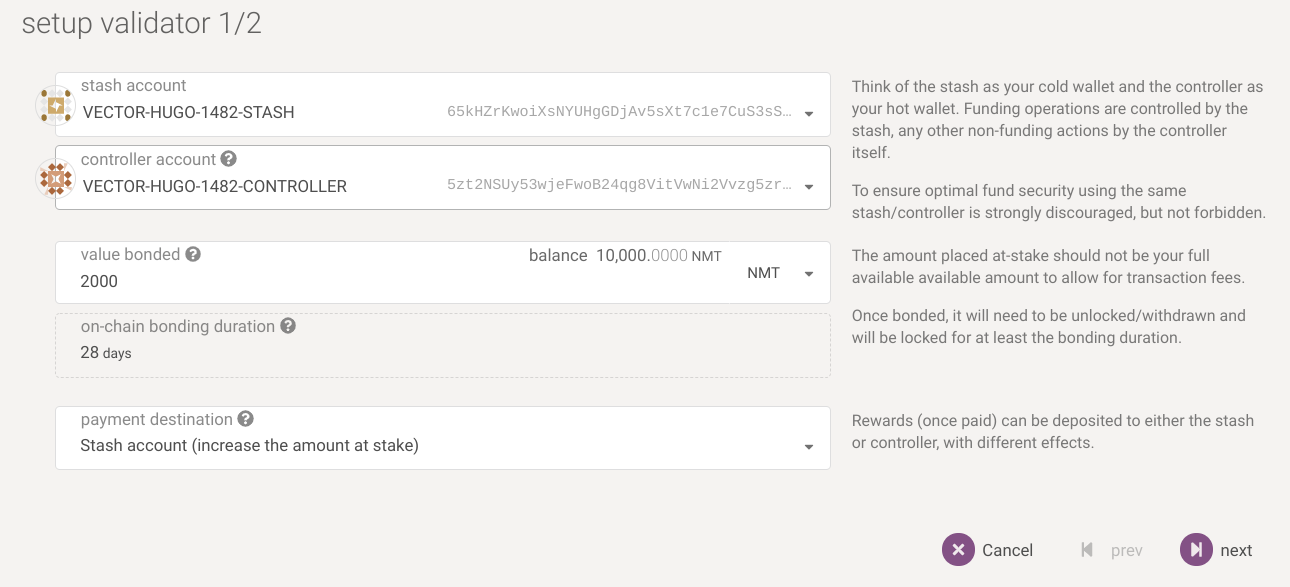Select the VECTOR-HUGO-1482-STASH account name
The width and height of the screenshot is (1290, 587).
(x=188, y=112)
